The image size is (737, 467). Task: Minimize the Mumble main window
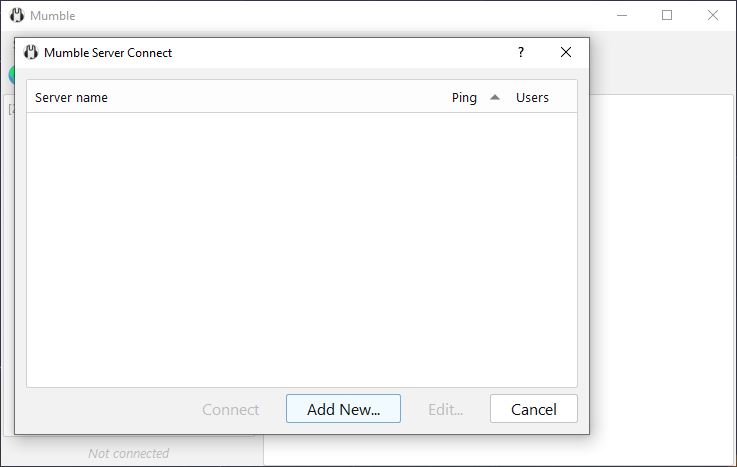pos(622,16)
